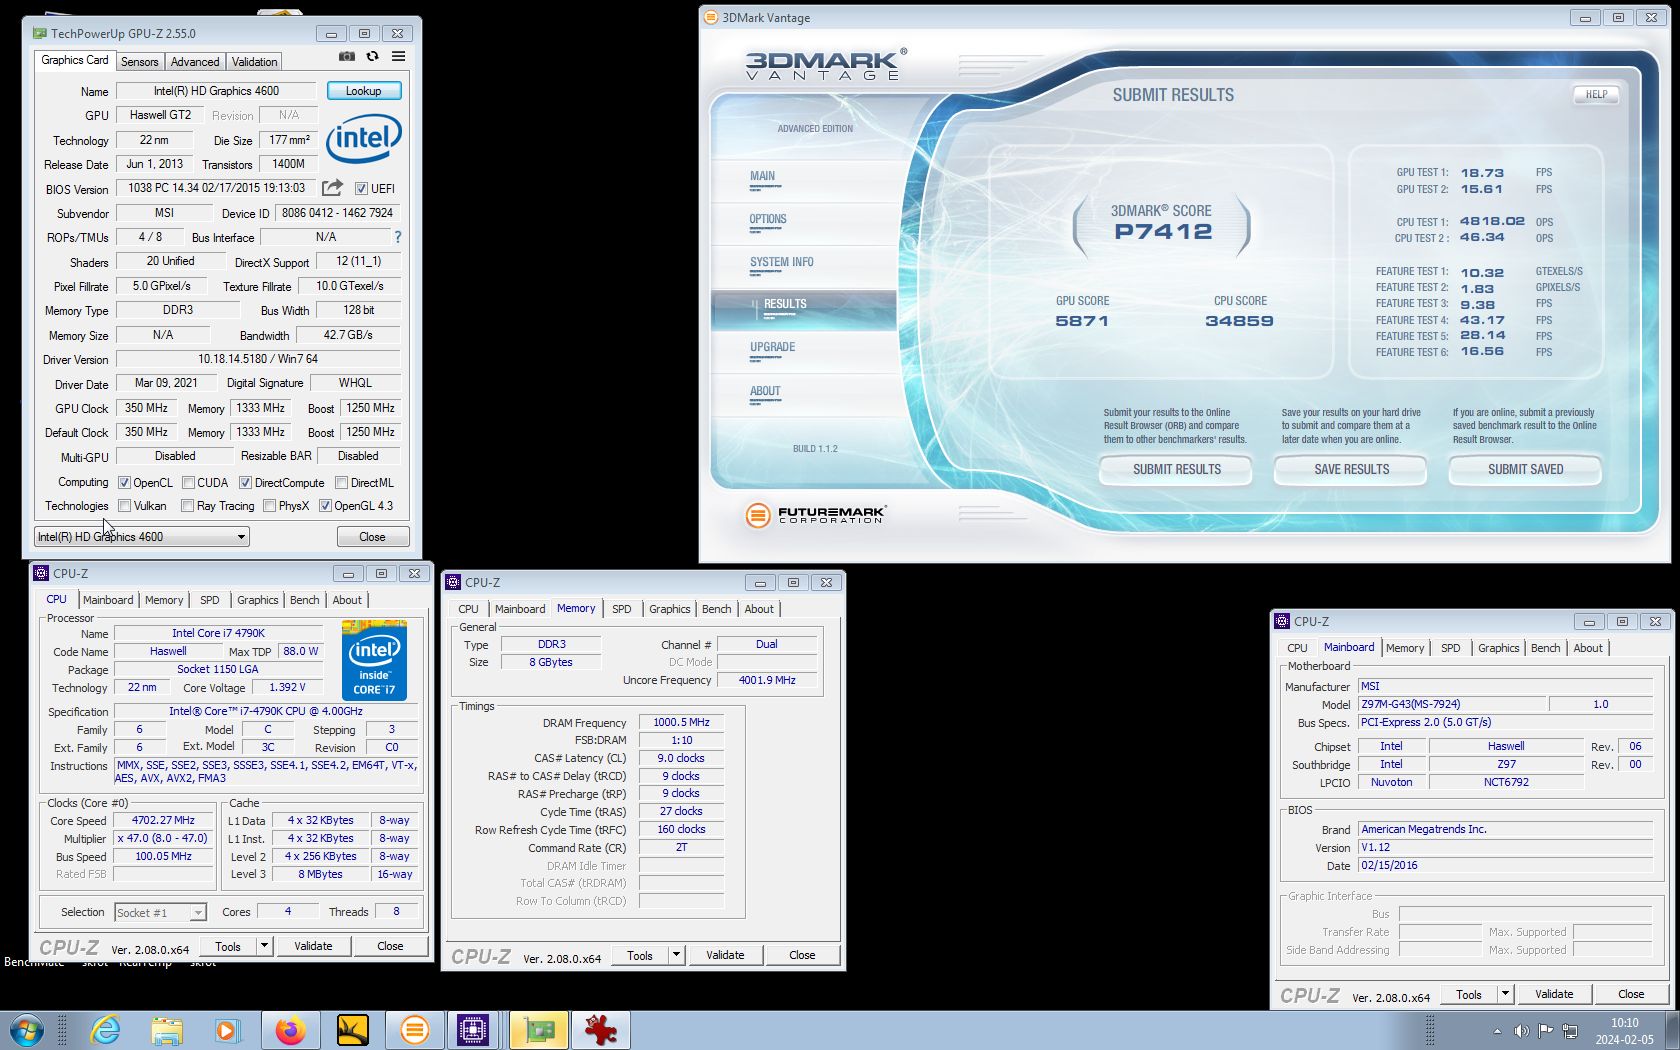
Task: Toggle the Vulkan checkbox
Action: pos(124,506)
